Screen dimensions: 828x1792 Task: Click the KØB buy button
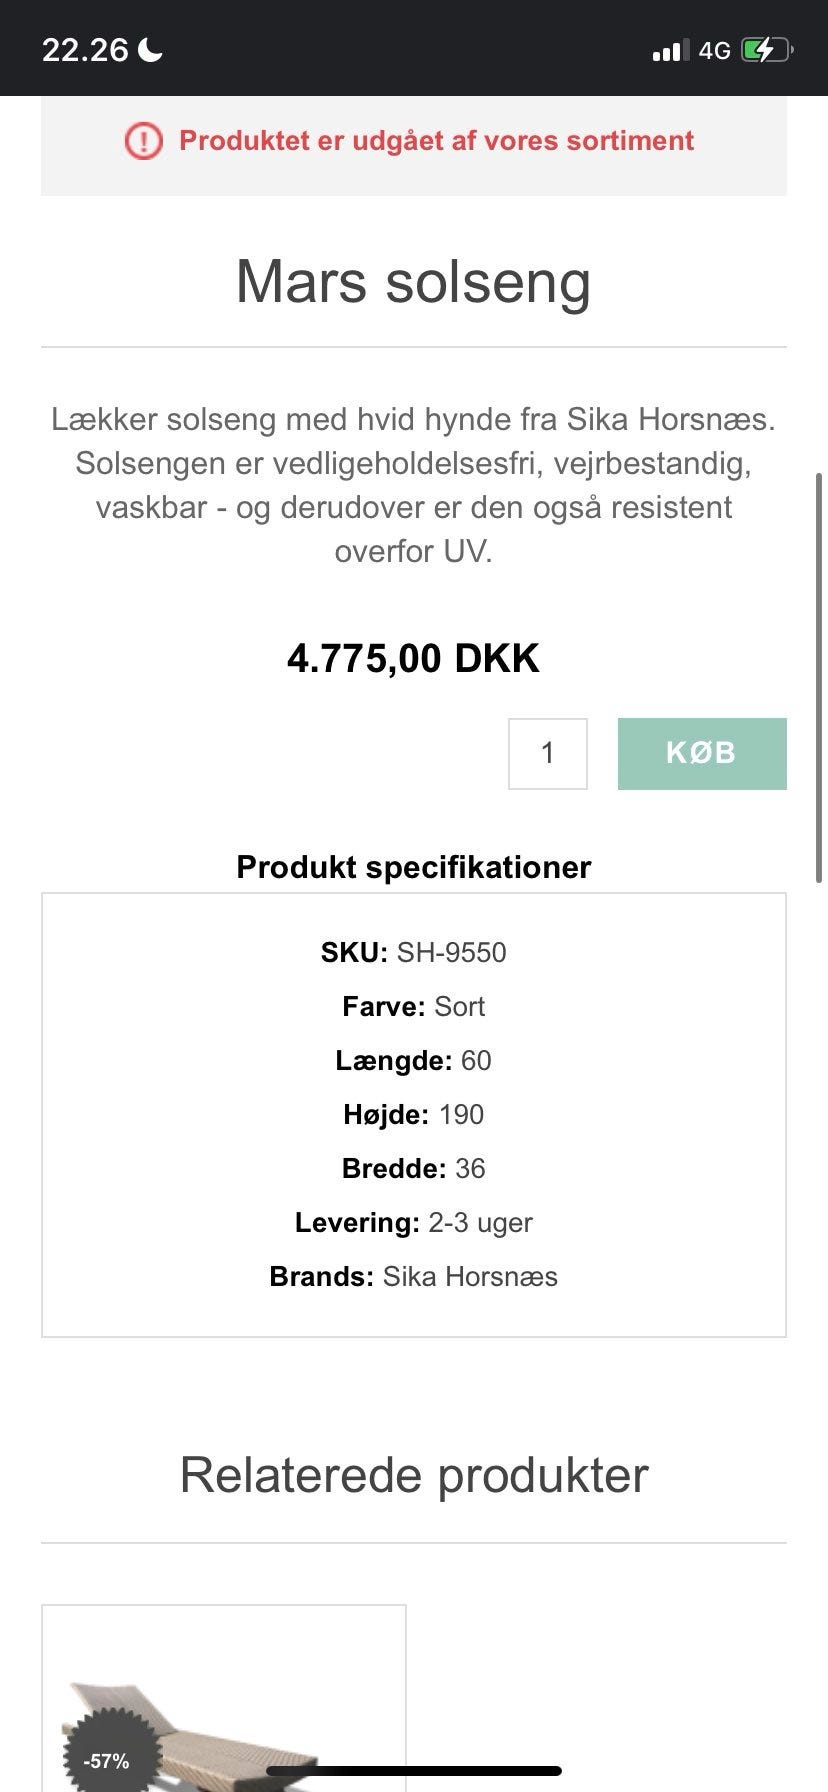tap(702, 753)
